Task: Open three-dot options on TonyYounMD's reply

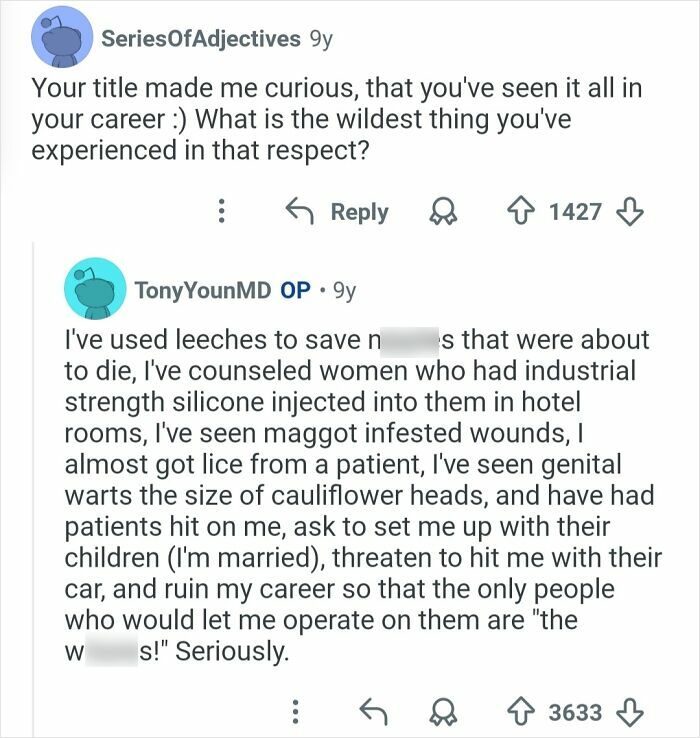Action: point(295,711)
